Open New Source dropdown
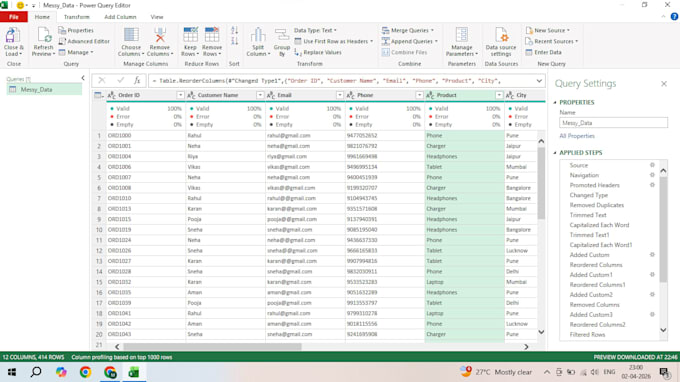The height and width of the screenshot is (382, 680). pyautogui.click(x=548, y=30)
